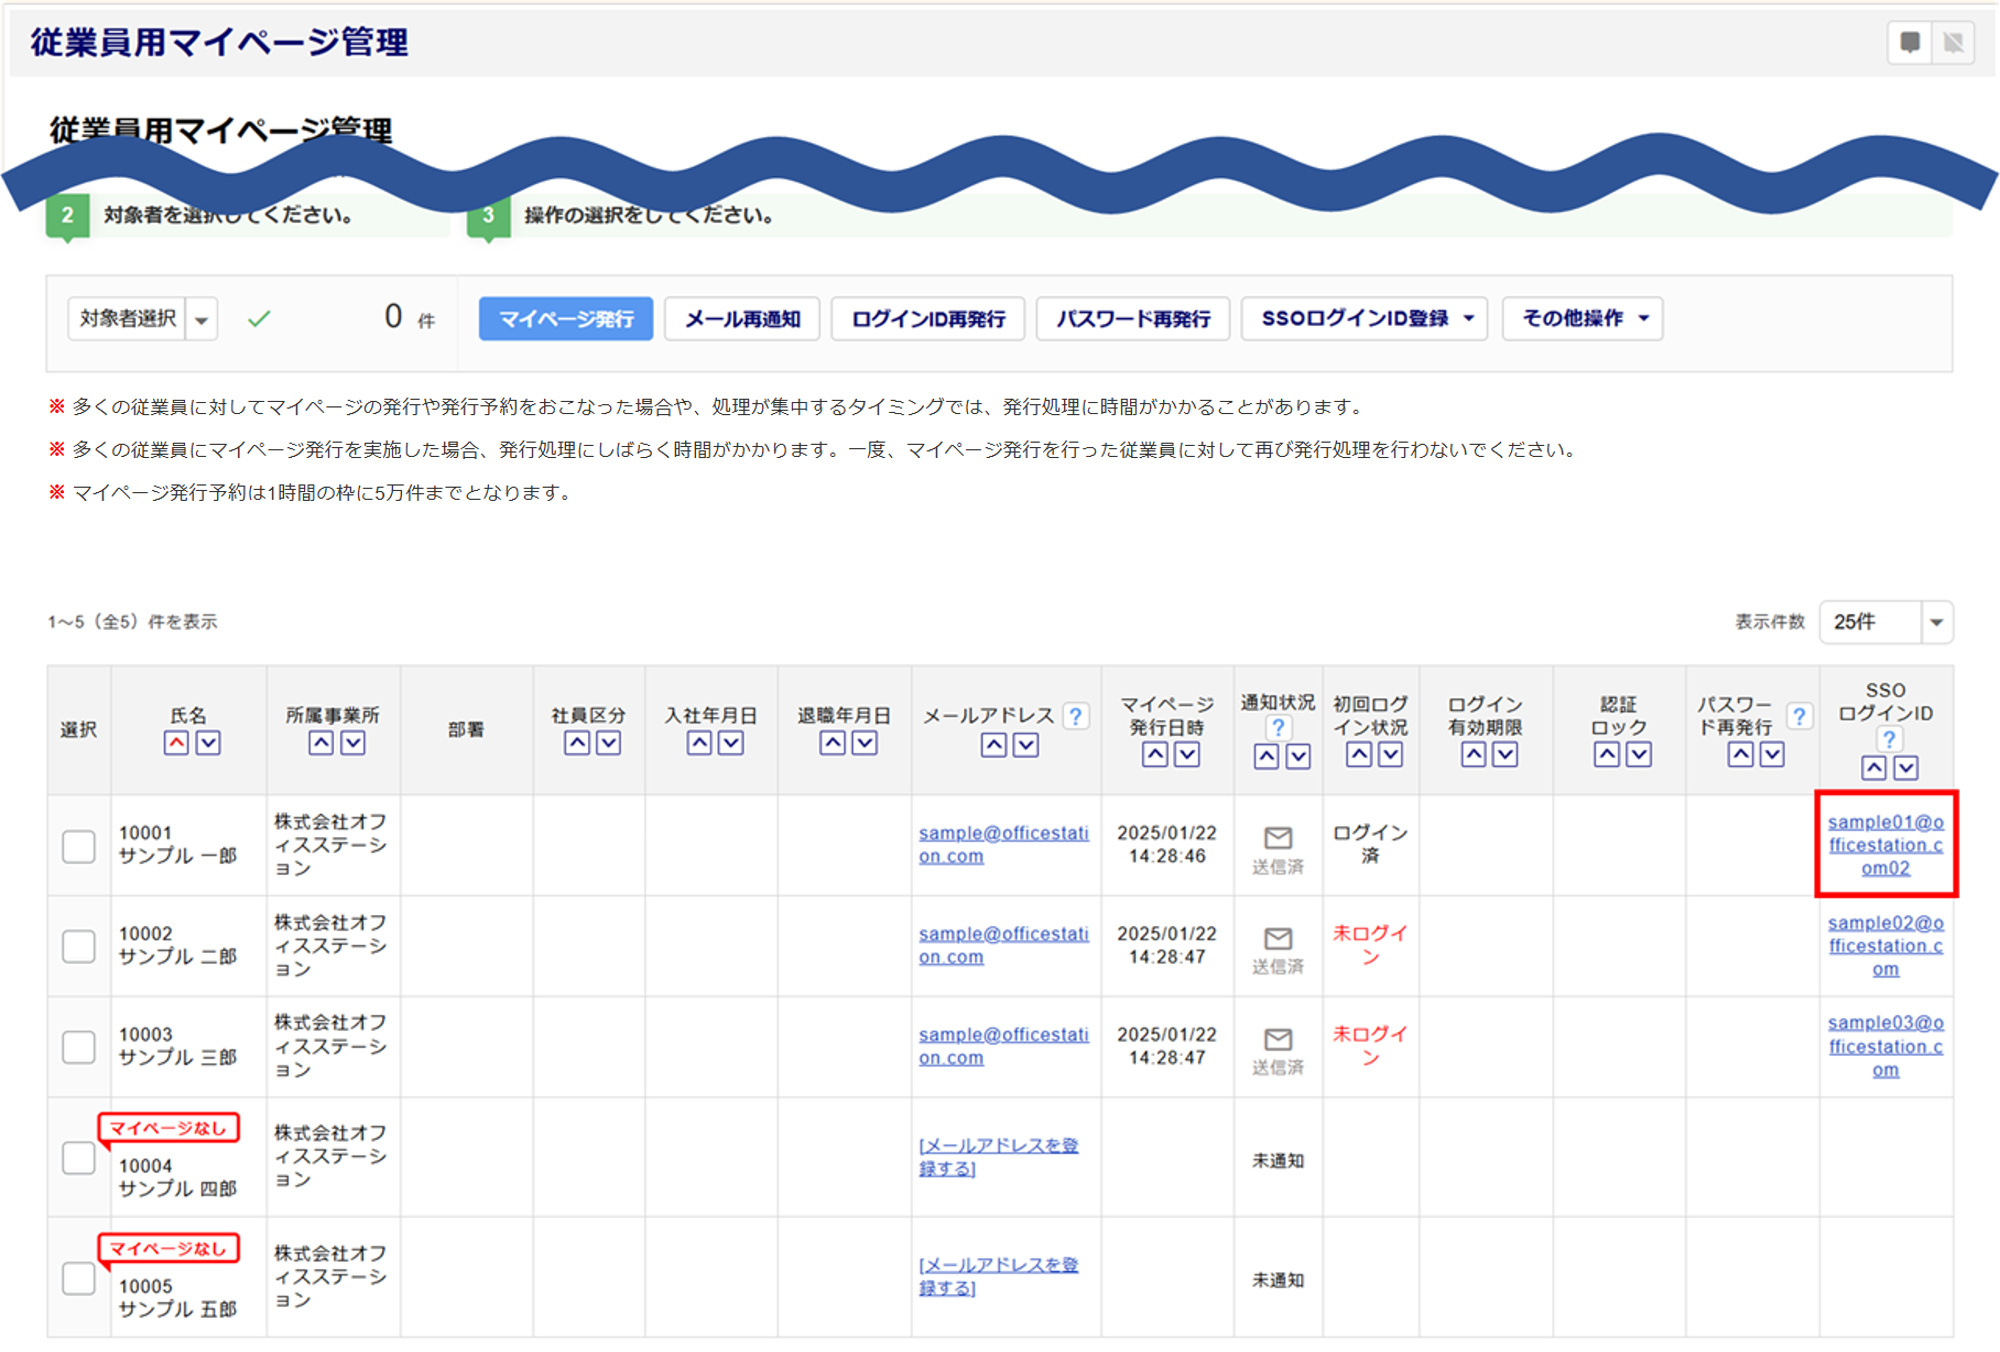Click help icon next to メールアドレス header
2000x1352 pixels.
coord(1075,716)
